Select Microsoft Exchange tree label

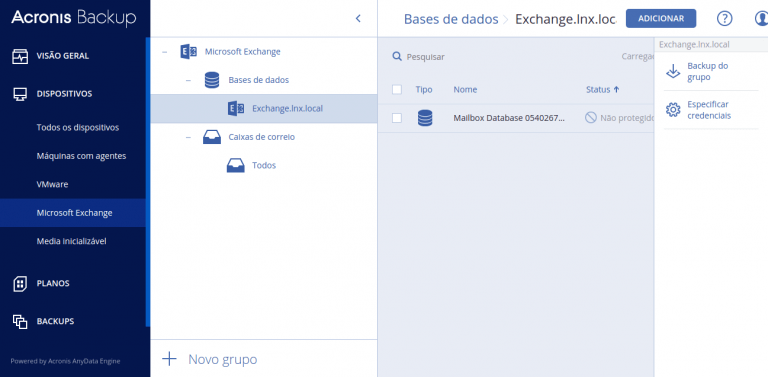(242, 52)
